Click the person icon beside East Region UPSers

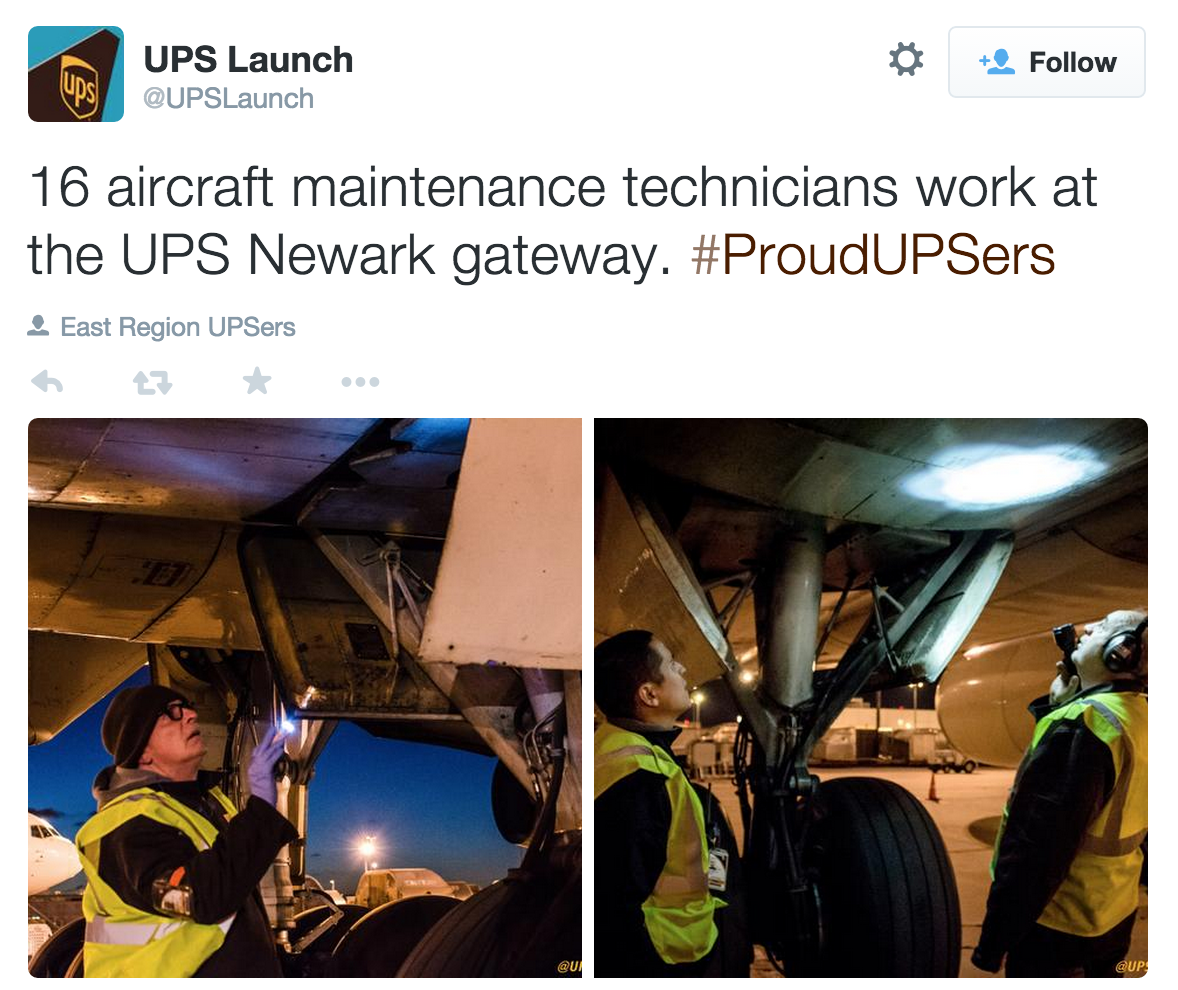tap(38, 326)
